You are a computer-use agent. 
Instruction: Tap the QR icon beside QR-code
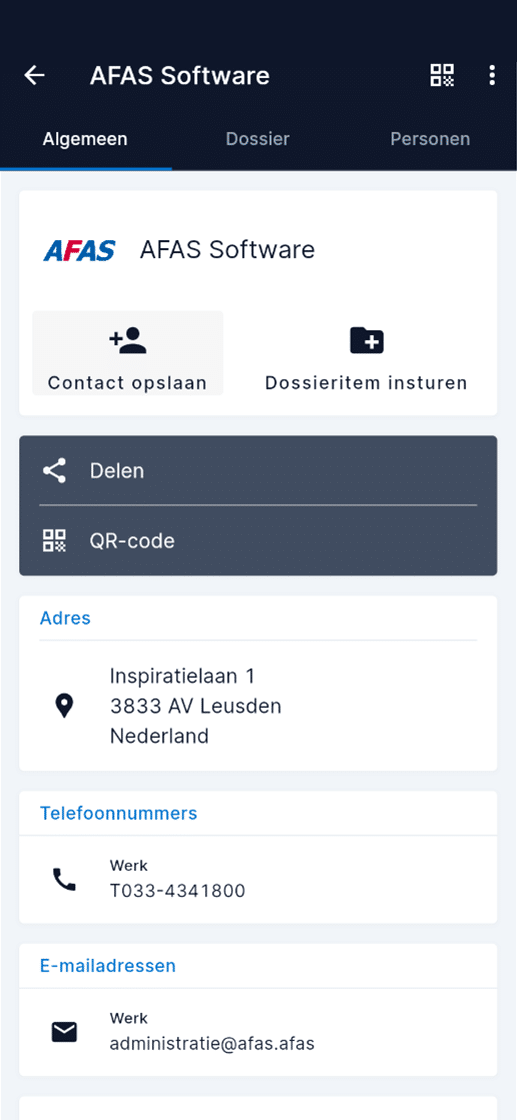(54, 541)
